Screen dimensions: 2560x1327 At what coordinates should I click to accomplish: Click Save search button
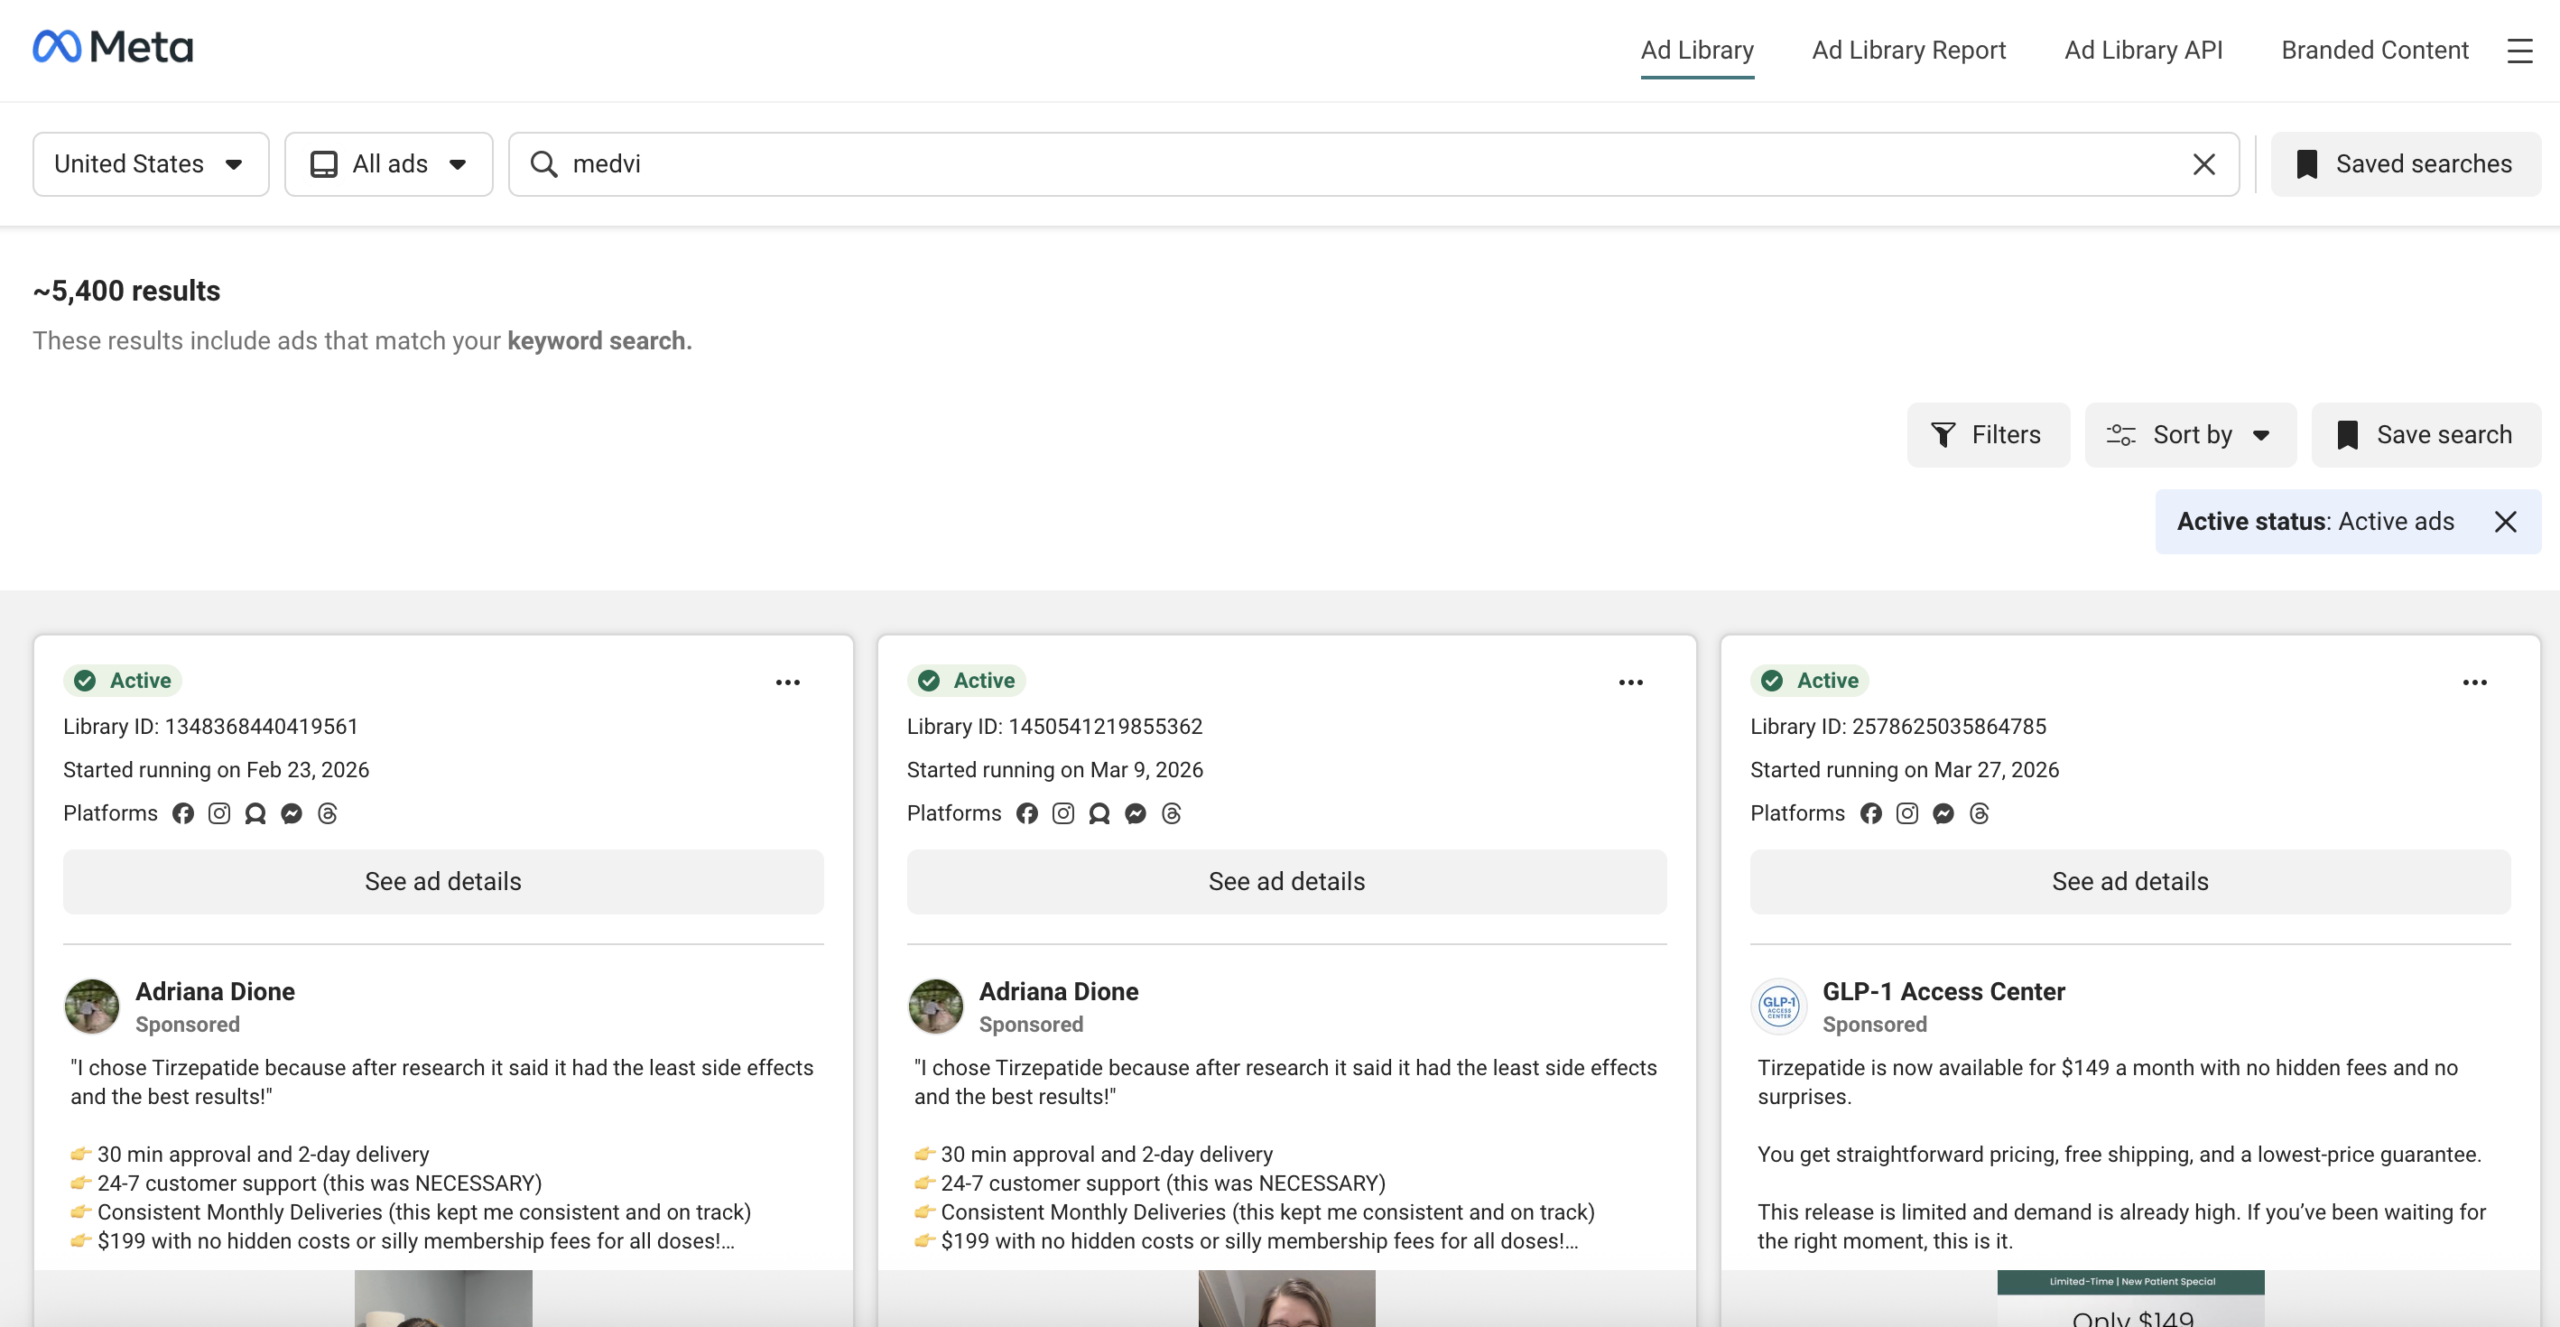pos(2425,435)
